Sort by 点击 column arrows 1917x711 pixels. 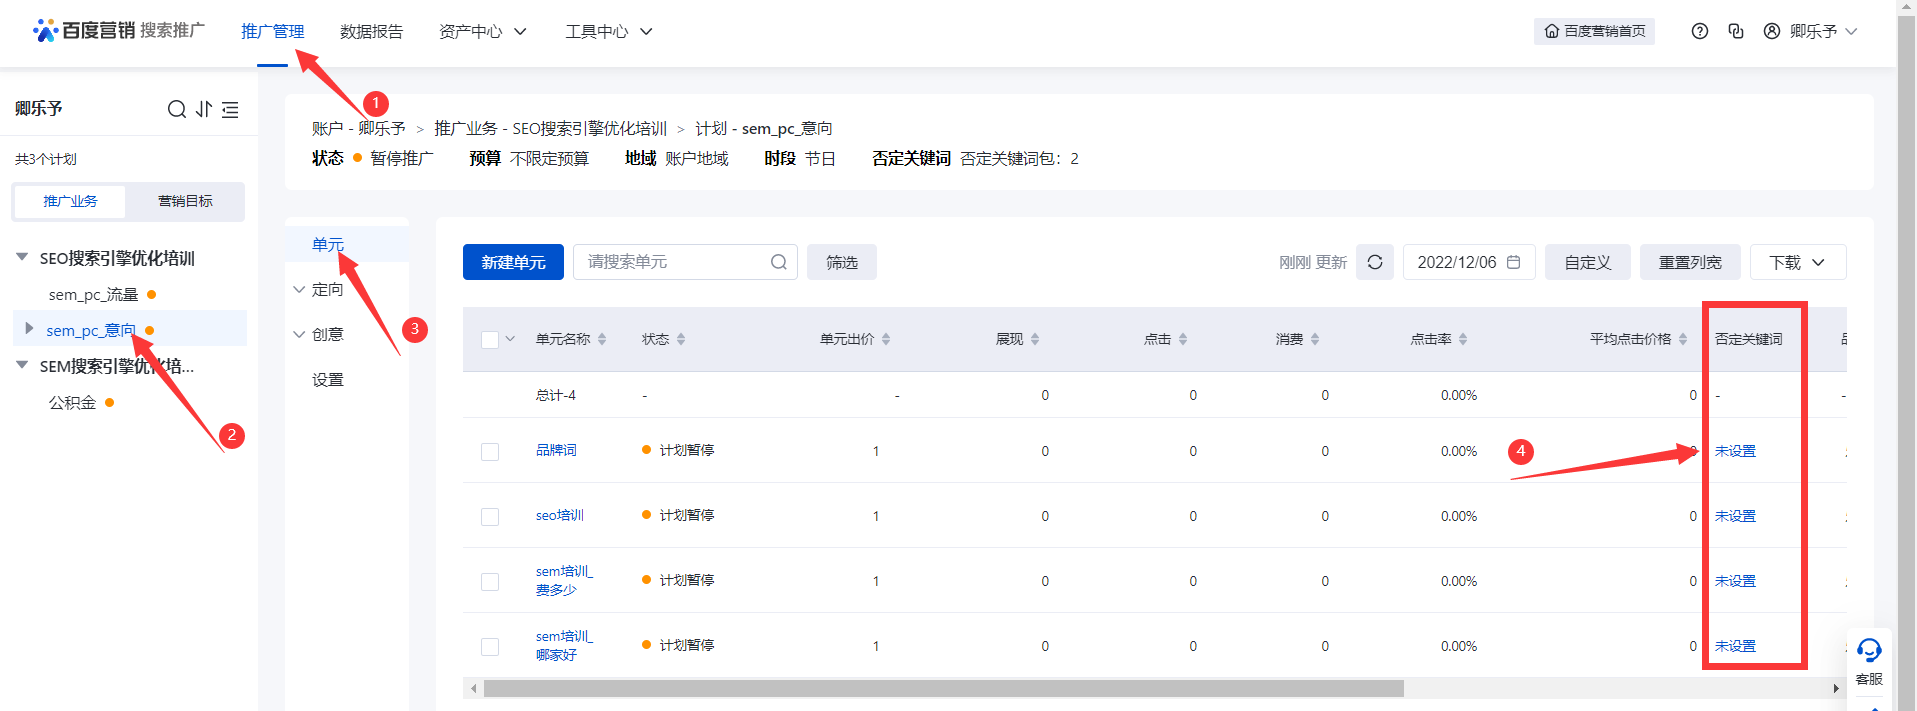click(x=1183, y=339)
